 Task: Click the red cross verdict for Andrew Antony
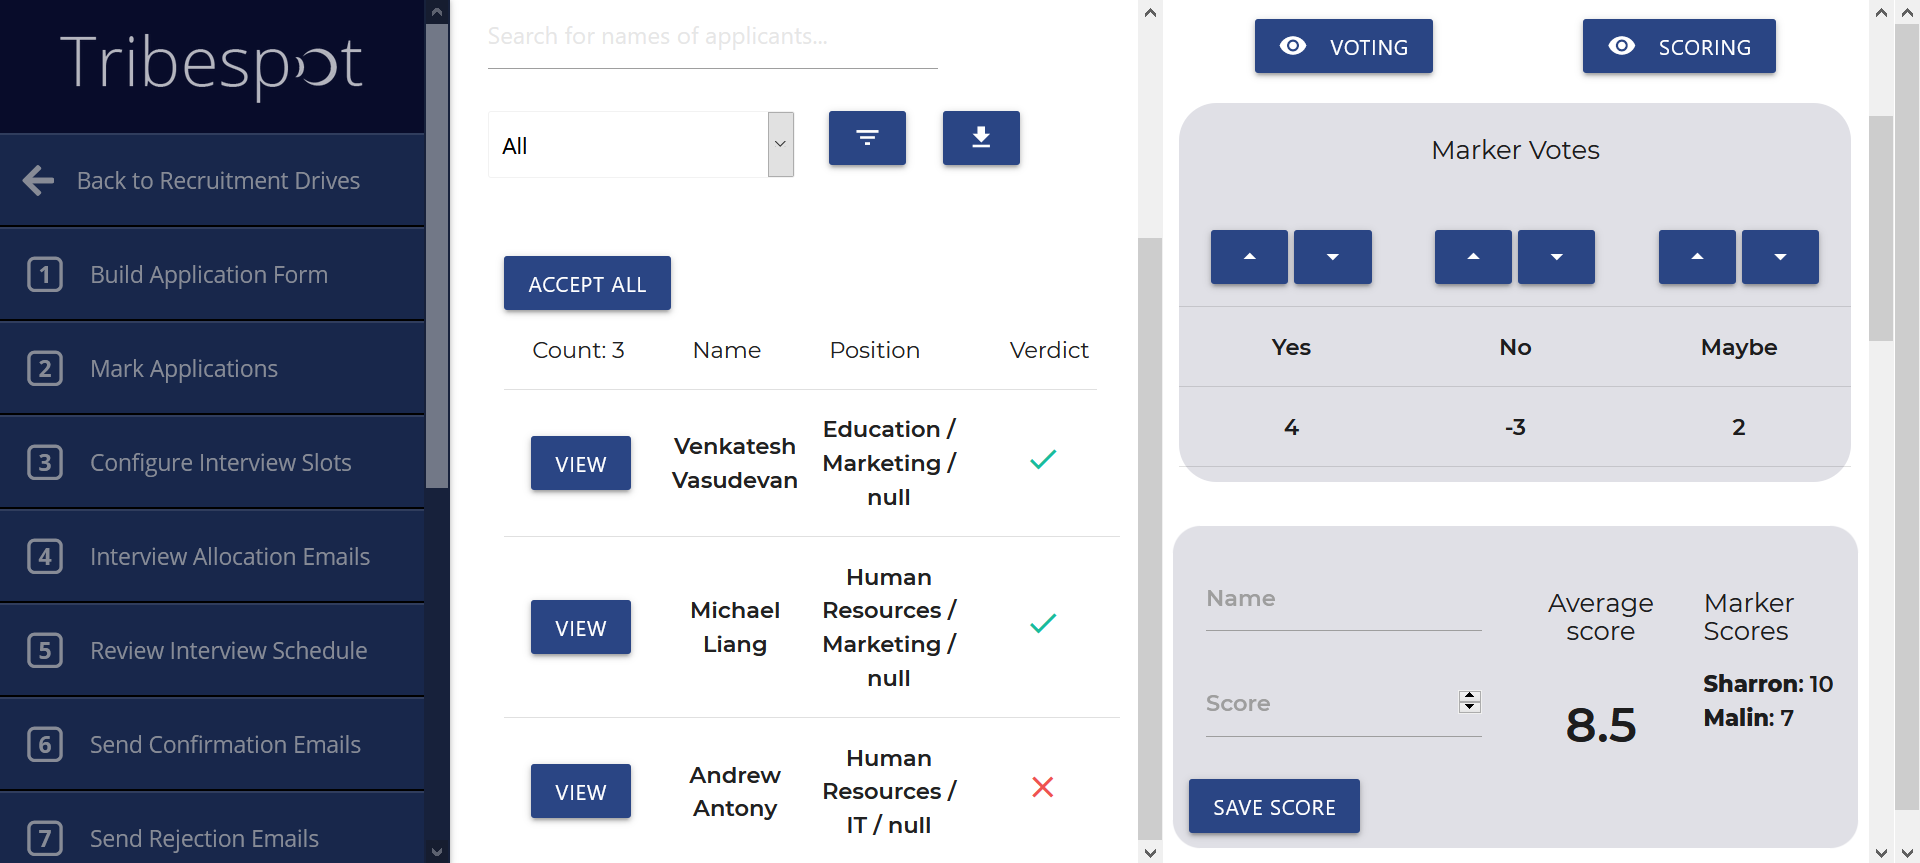pos(1043,788)
